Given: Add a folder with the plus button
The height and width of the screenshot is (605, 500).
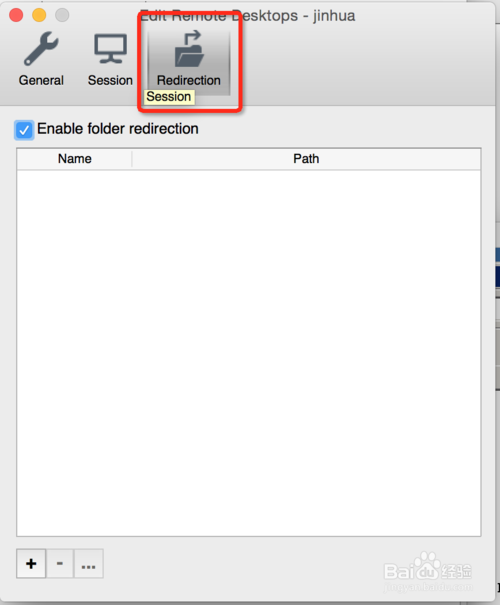Looking at the screenshot, I should [31, 564].
